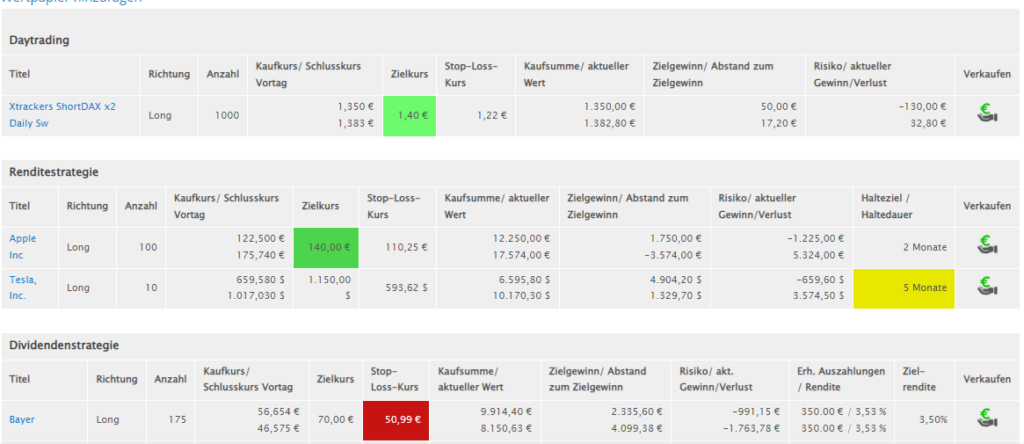Open the Apple Inc security link
The image size is (1024, 444).
[x=23, y=247]
